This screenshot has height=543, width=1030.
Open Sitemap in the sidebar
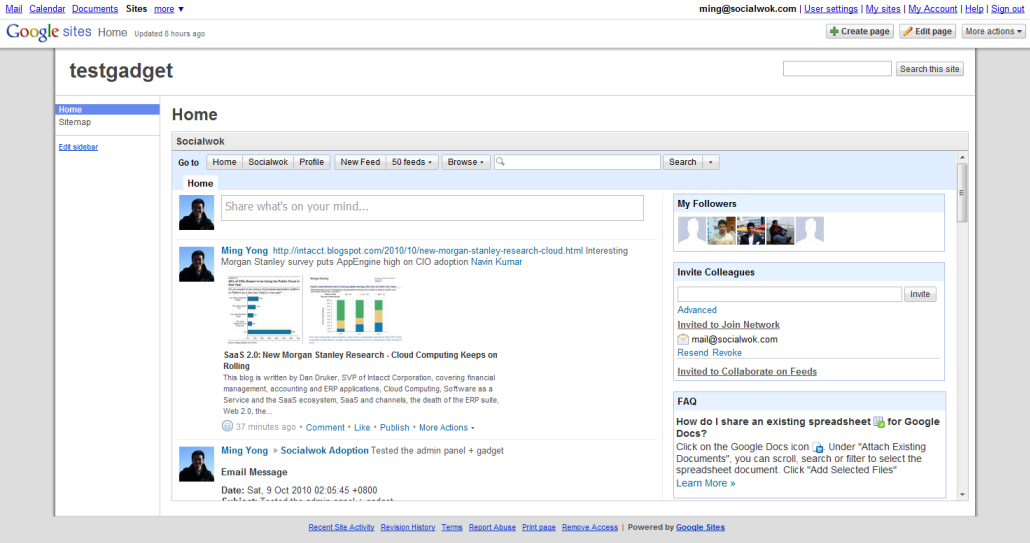click(75, 122)
